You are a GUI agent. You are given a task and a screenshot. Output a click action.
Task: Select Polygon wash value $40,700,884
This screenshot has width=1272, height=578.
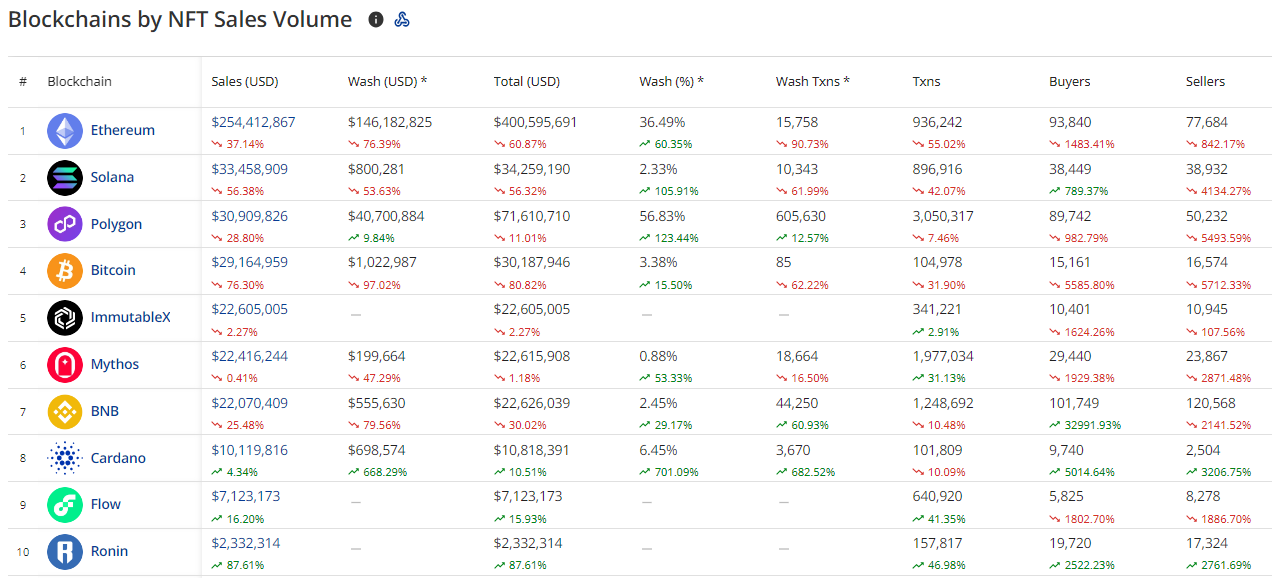click(x=386, y=216)
